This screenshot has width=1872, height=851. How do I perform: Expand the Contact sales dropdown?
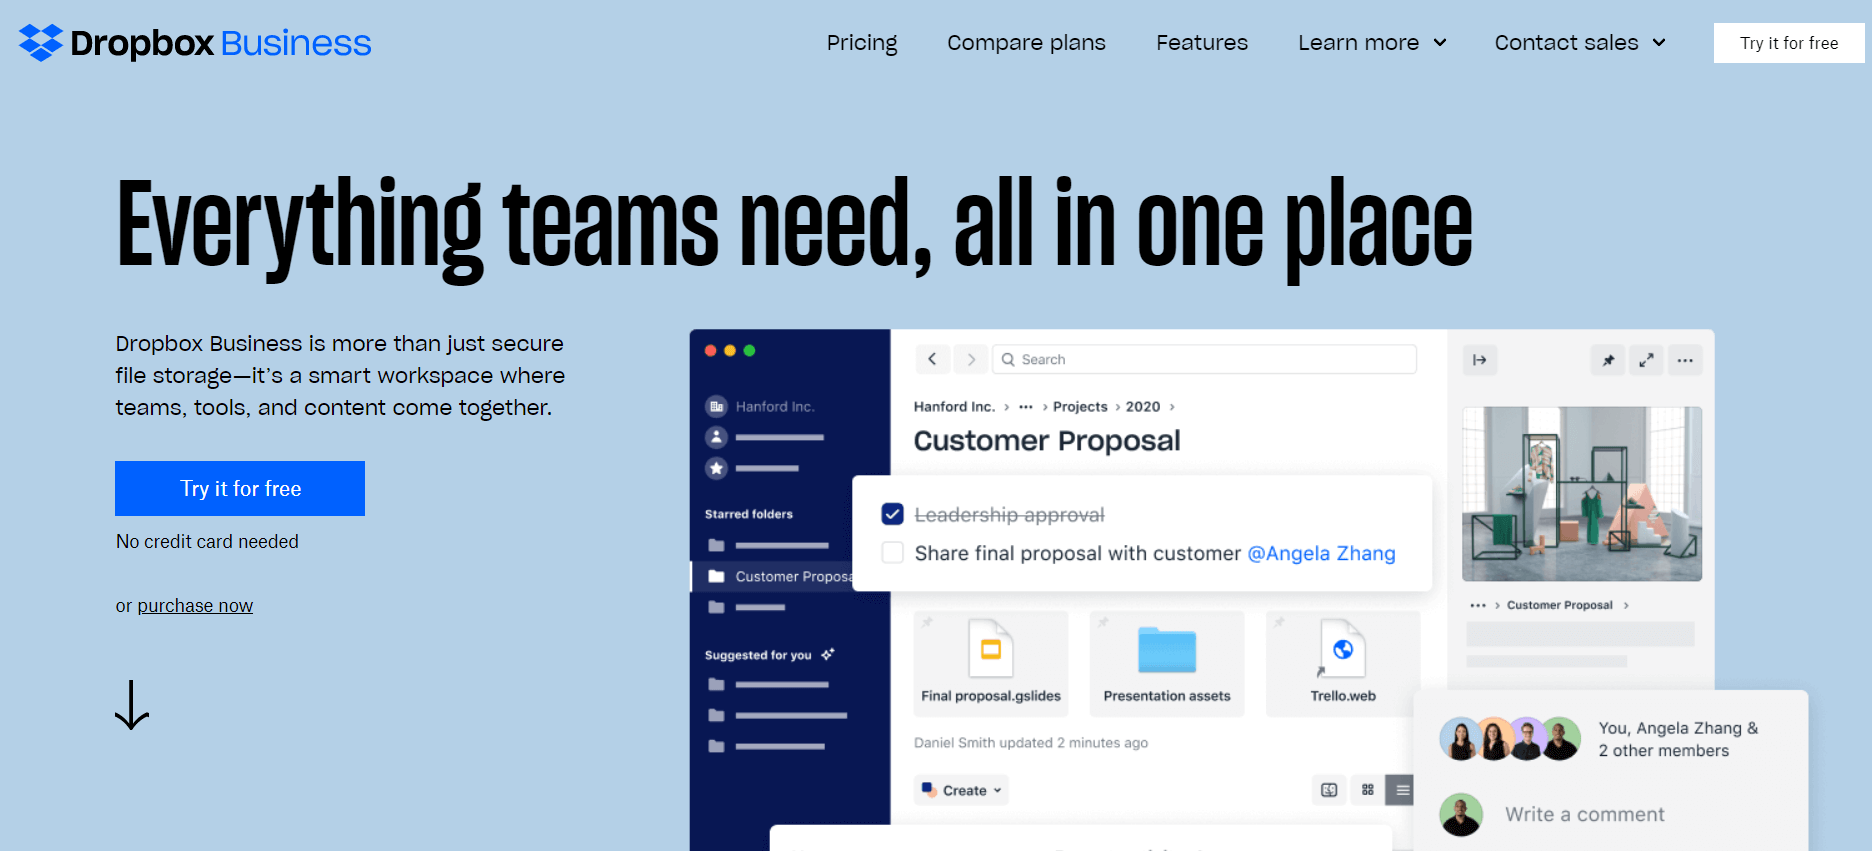(1580, 43)
